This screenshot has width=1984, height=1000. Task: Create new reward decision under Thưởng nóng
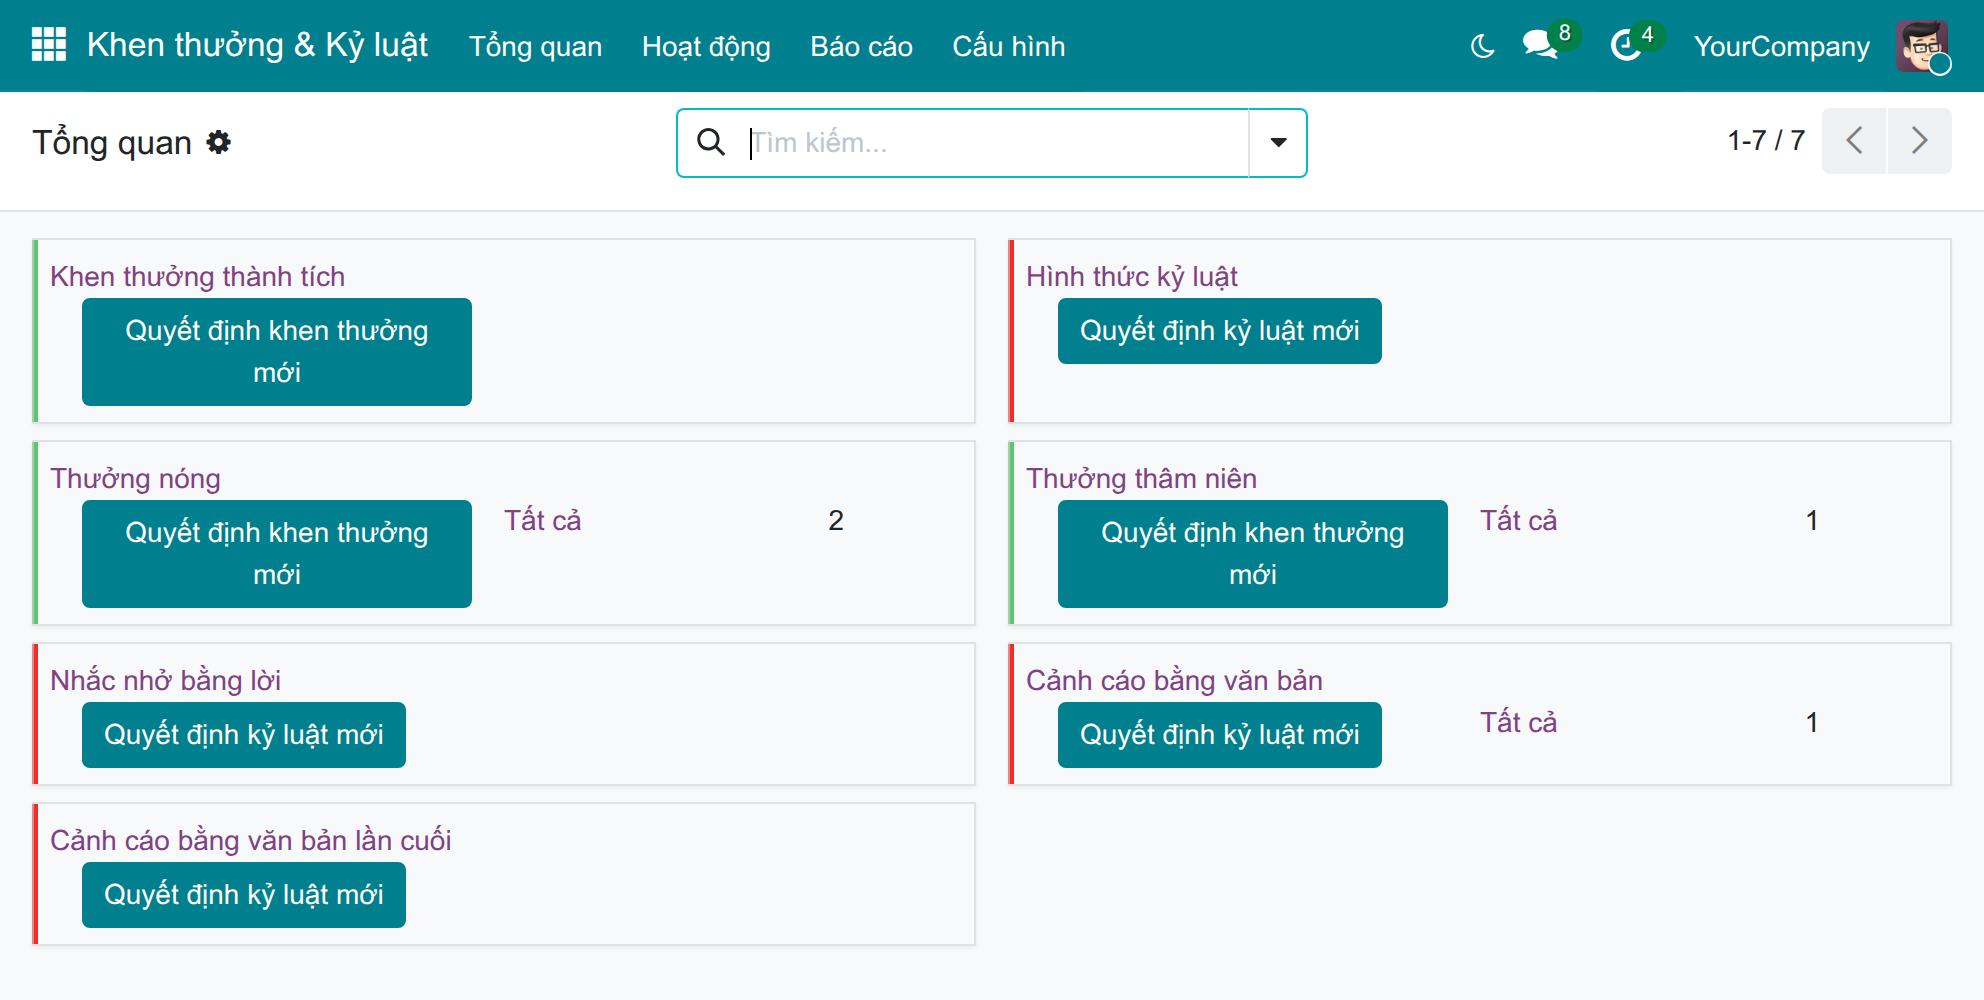277,553
